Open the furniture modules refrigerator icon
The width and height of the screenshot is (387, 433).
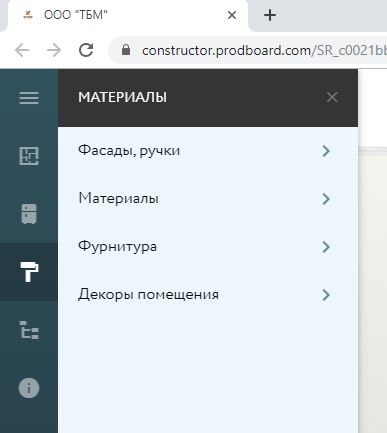click(29, 214)
